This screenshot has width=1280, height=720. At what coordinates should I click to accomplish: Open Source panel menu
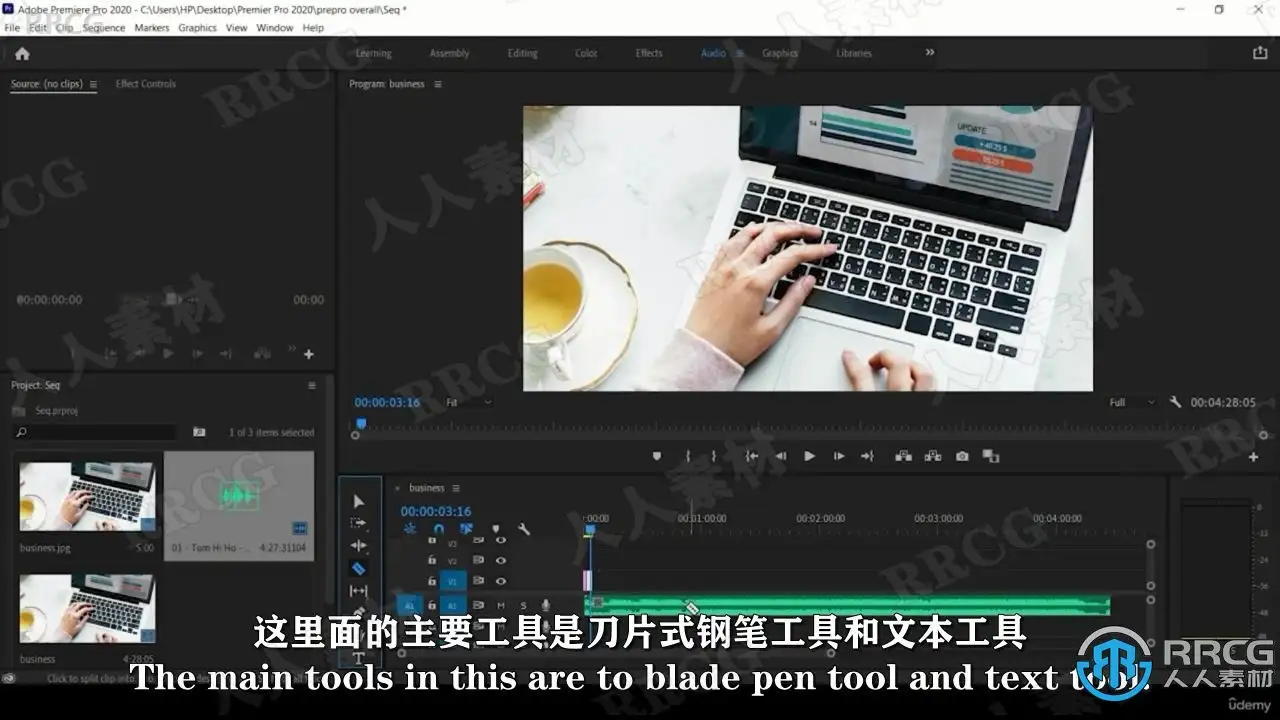[x=93, y=84]
